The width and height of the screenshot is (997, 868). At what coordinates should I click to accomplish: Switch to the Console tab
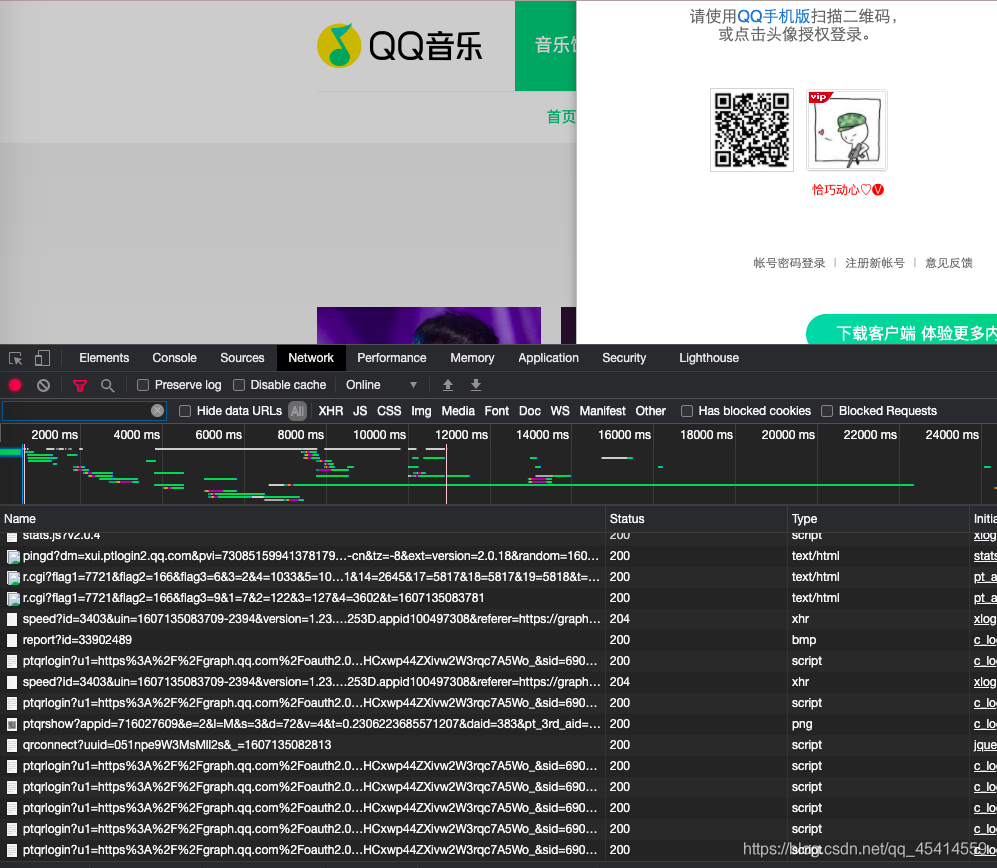(174, 358)
